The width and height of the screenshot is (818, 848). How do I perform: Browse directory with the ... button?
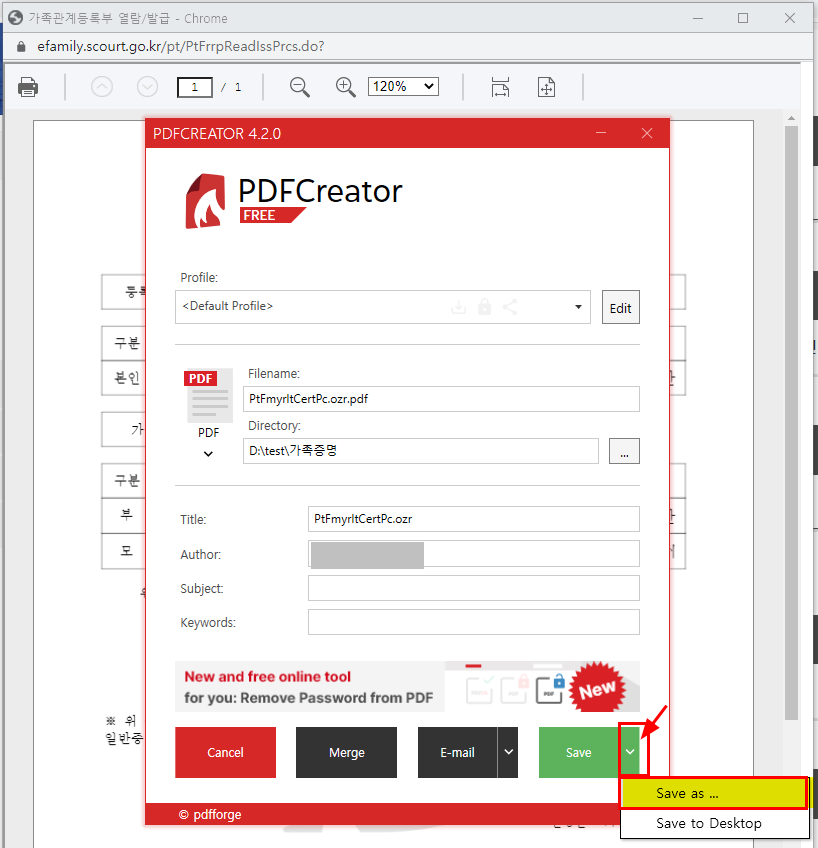pos(624,451)
